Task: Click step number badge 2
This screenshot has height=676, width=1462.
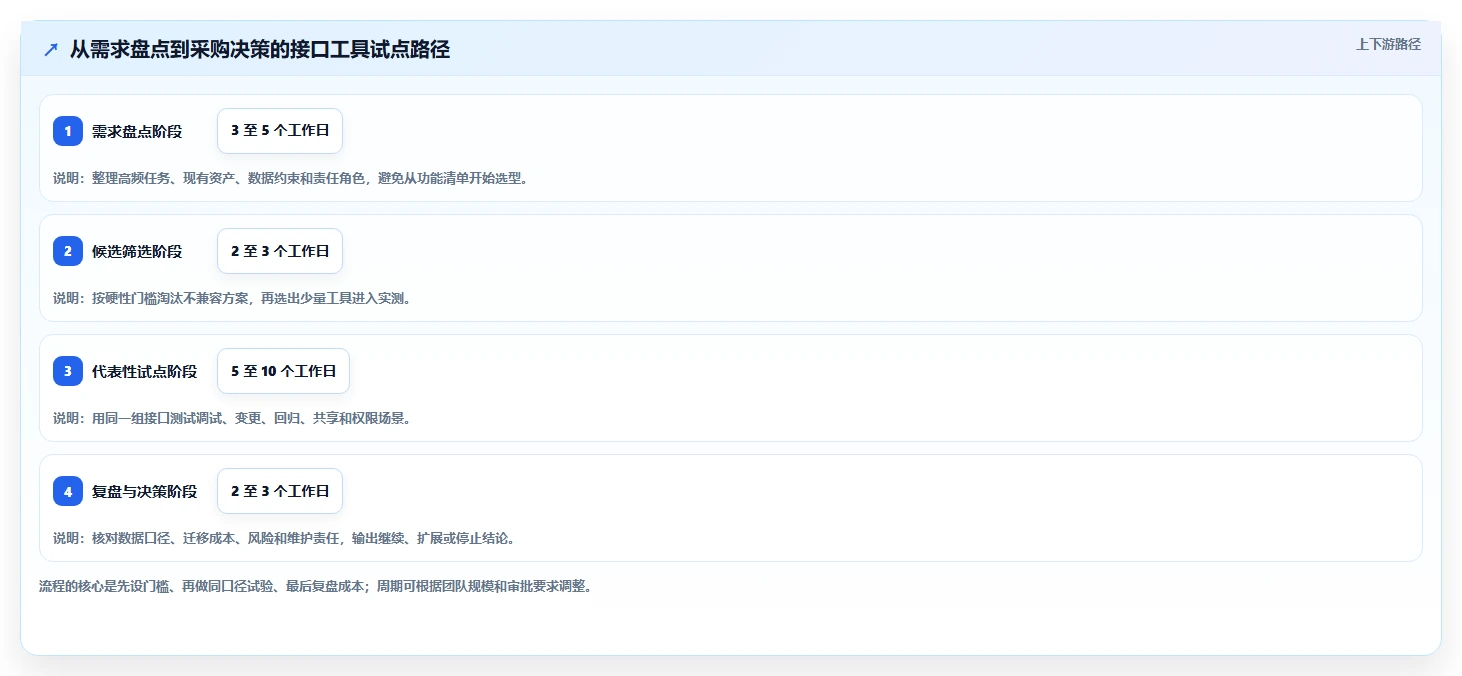Action: pos(68,251)
